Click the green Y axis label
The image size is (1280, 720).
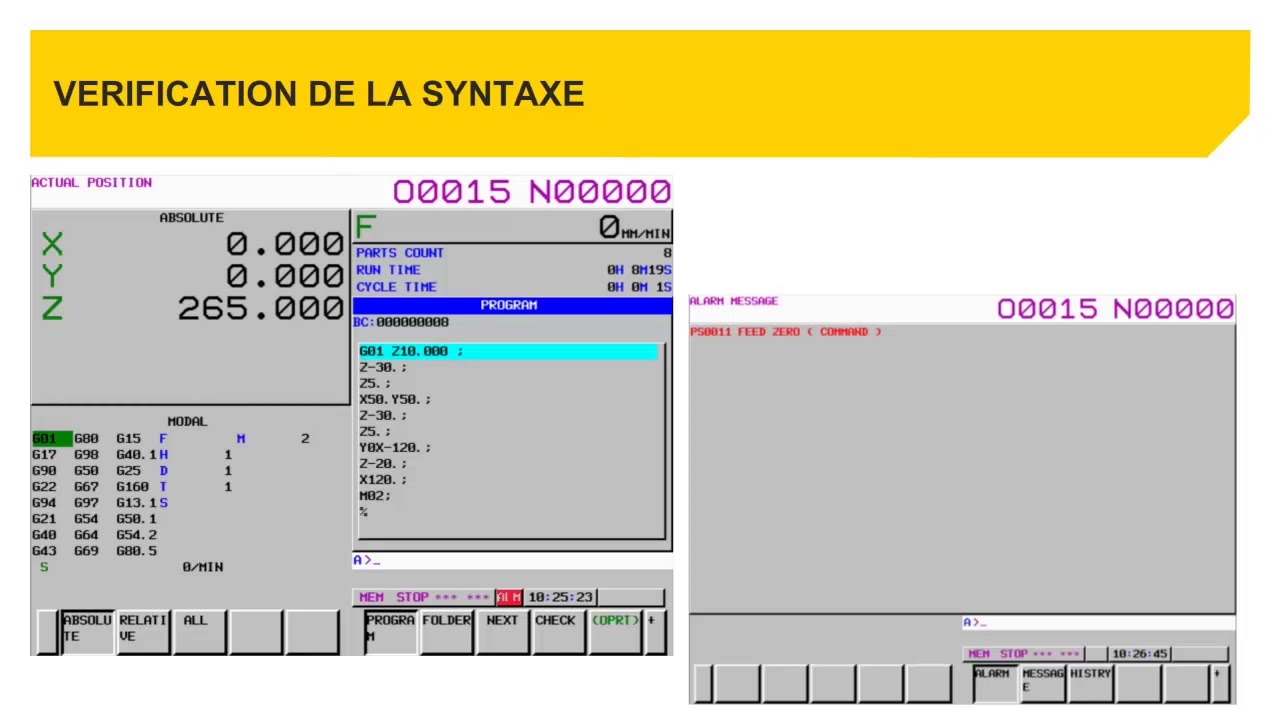pyautogui.click(x=52, y=277)
